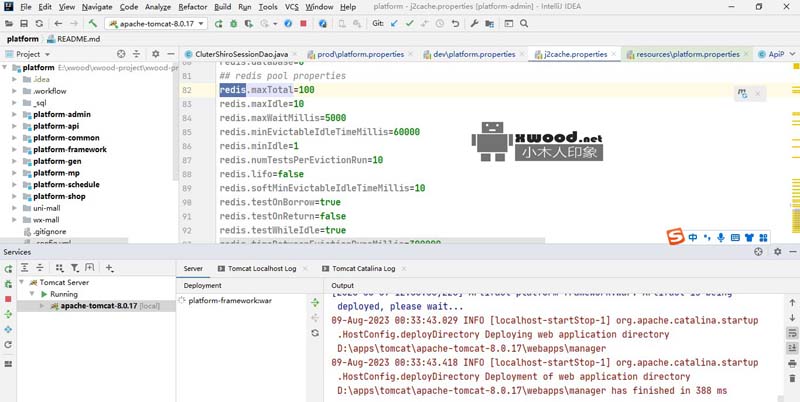Close the j2cache.properties tab
The image size is (800, 402).
pos(614,54)
